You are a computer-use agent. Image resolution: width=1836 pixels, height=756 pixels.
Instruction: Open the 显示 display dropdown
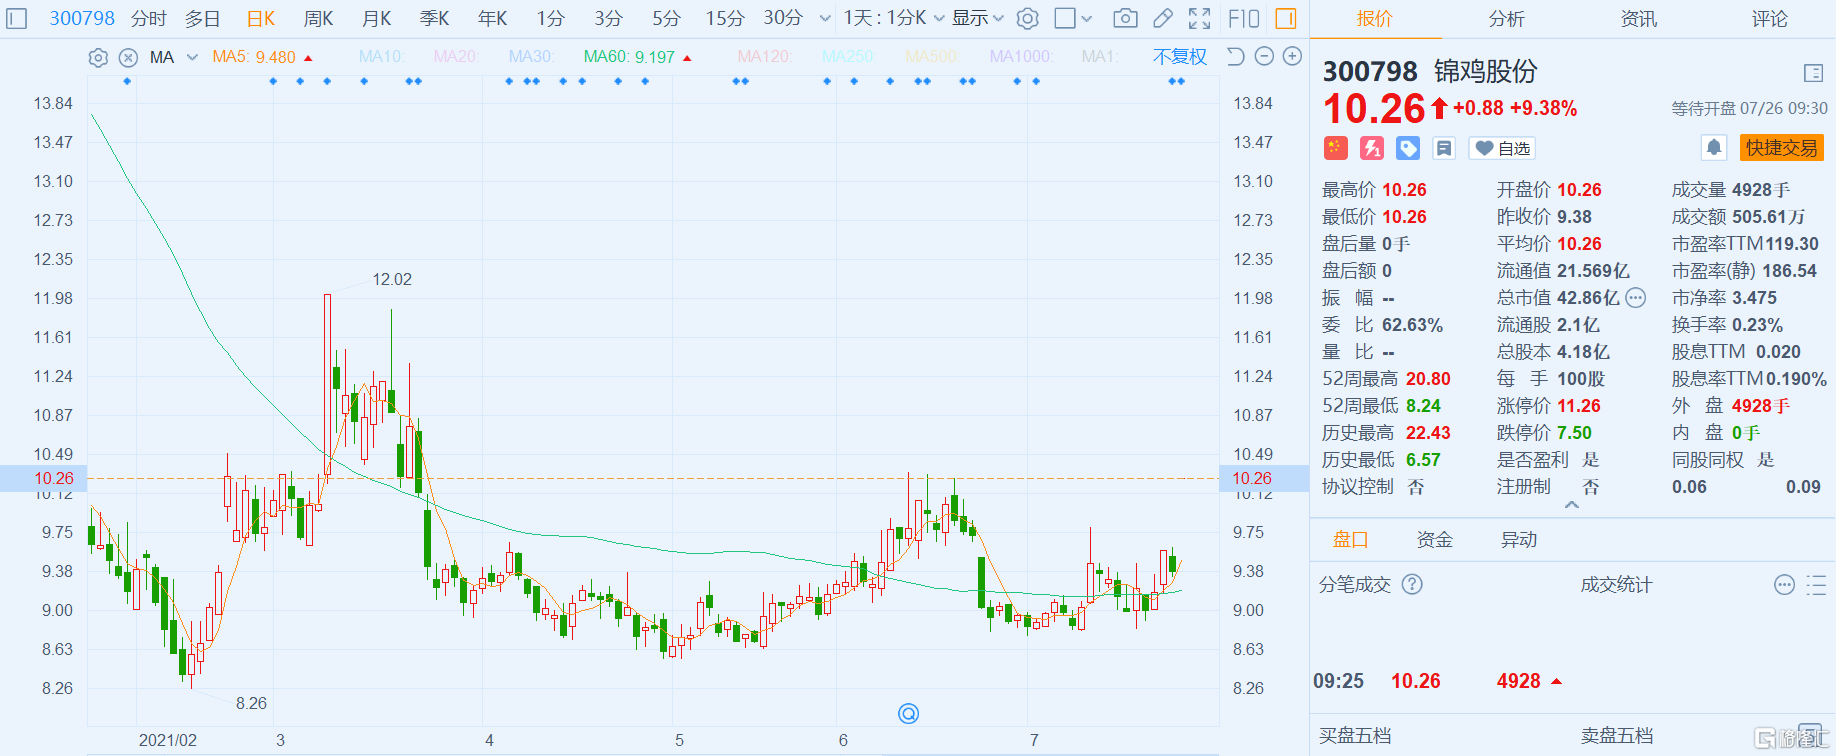pos(977,18)
